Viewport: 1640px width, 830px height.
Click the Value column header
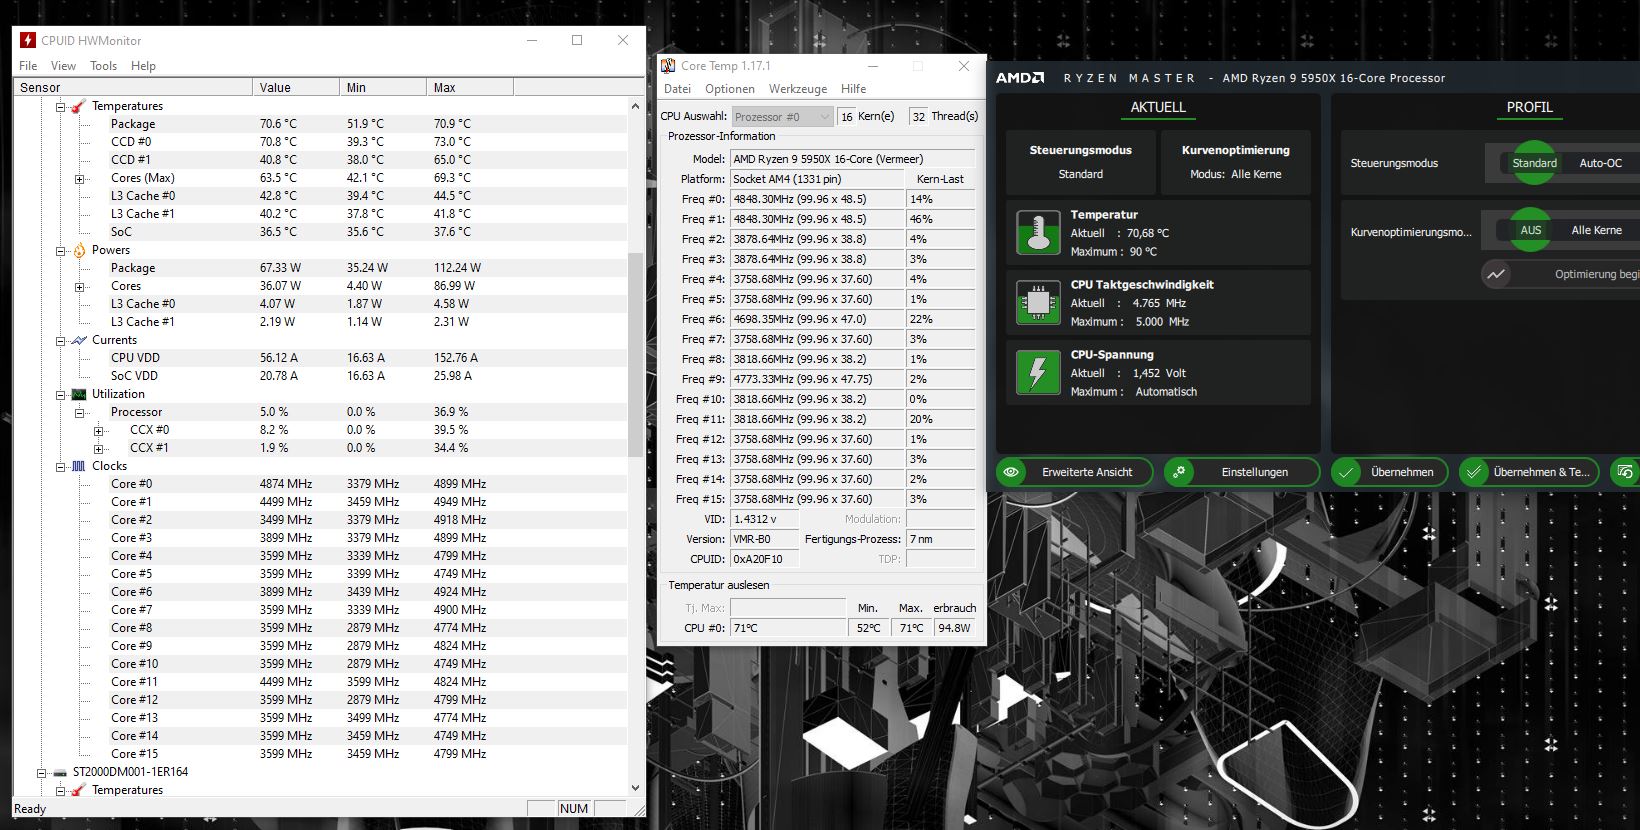tap(296, 88)
